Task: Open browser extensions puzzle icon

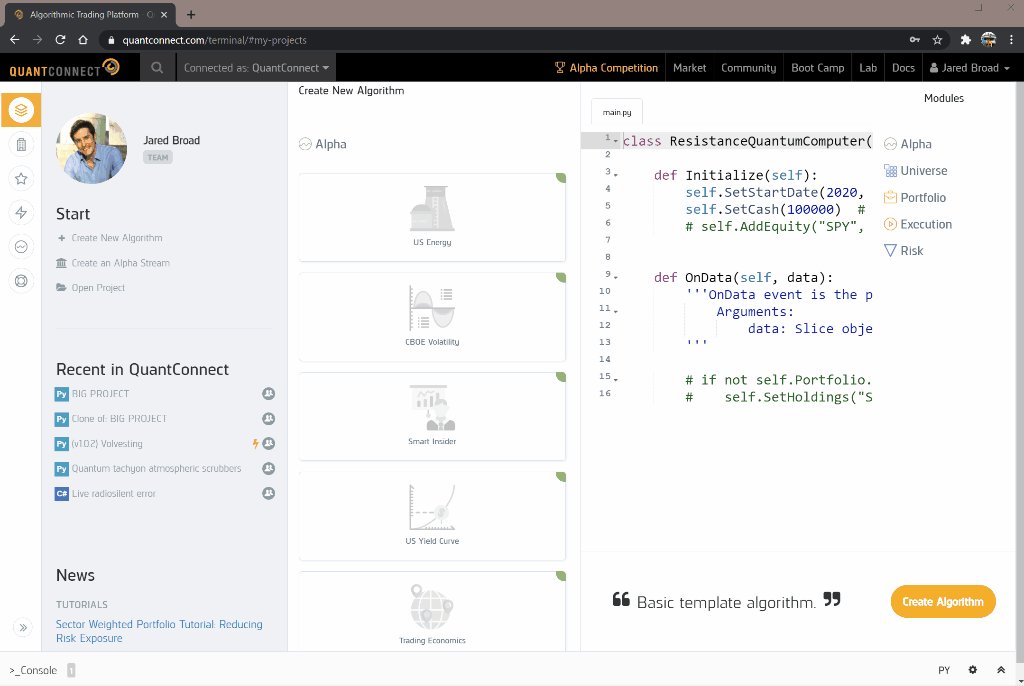Action: 965,40
